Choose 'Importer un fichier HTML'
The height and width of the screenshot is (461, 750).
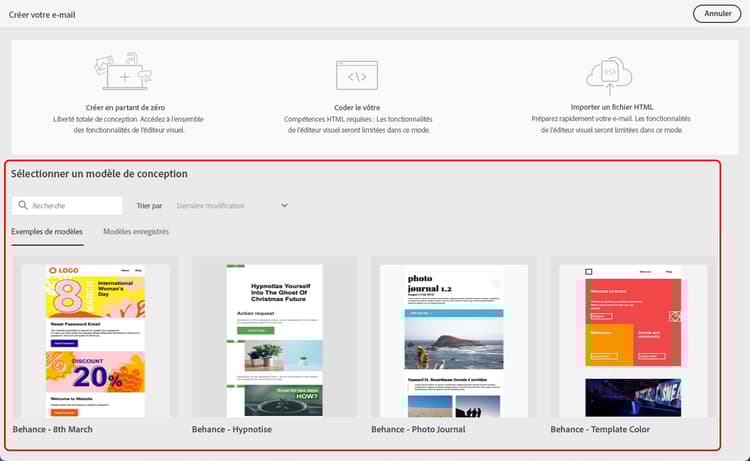611,96
